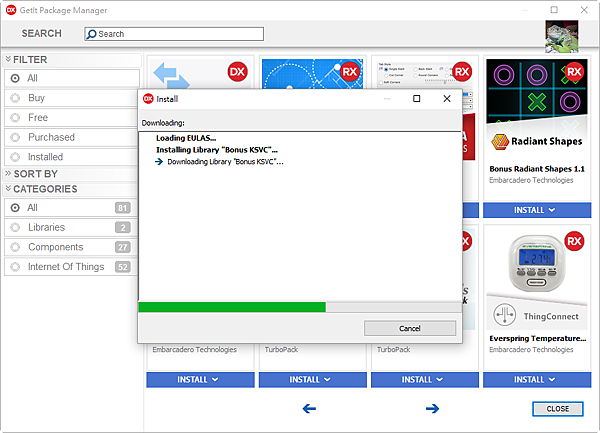Viewport: 600px width, 433px height.
Task: Go to next page with right arrow
Action: tap(432, 409)
